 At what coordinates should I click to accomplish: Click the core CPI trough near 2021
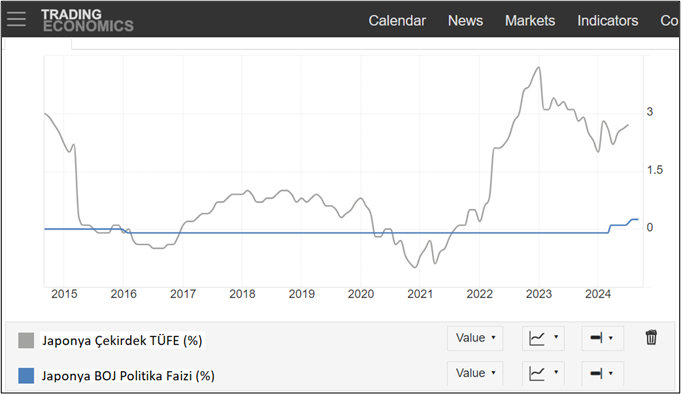coord(415,267)
